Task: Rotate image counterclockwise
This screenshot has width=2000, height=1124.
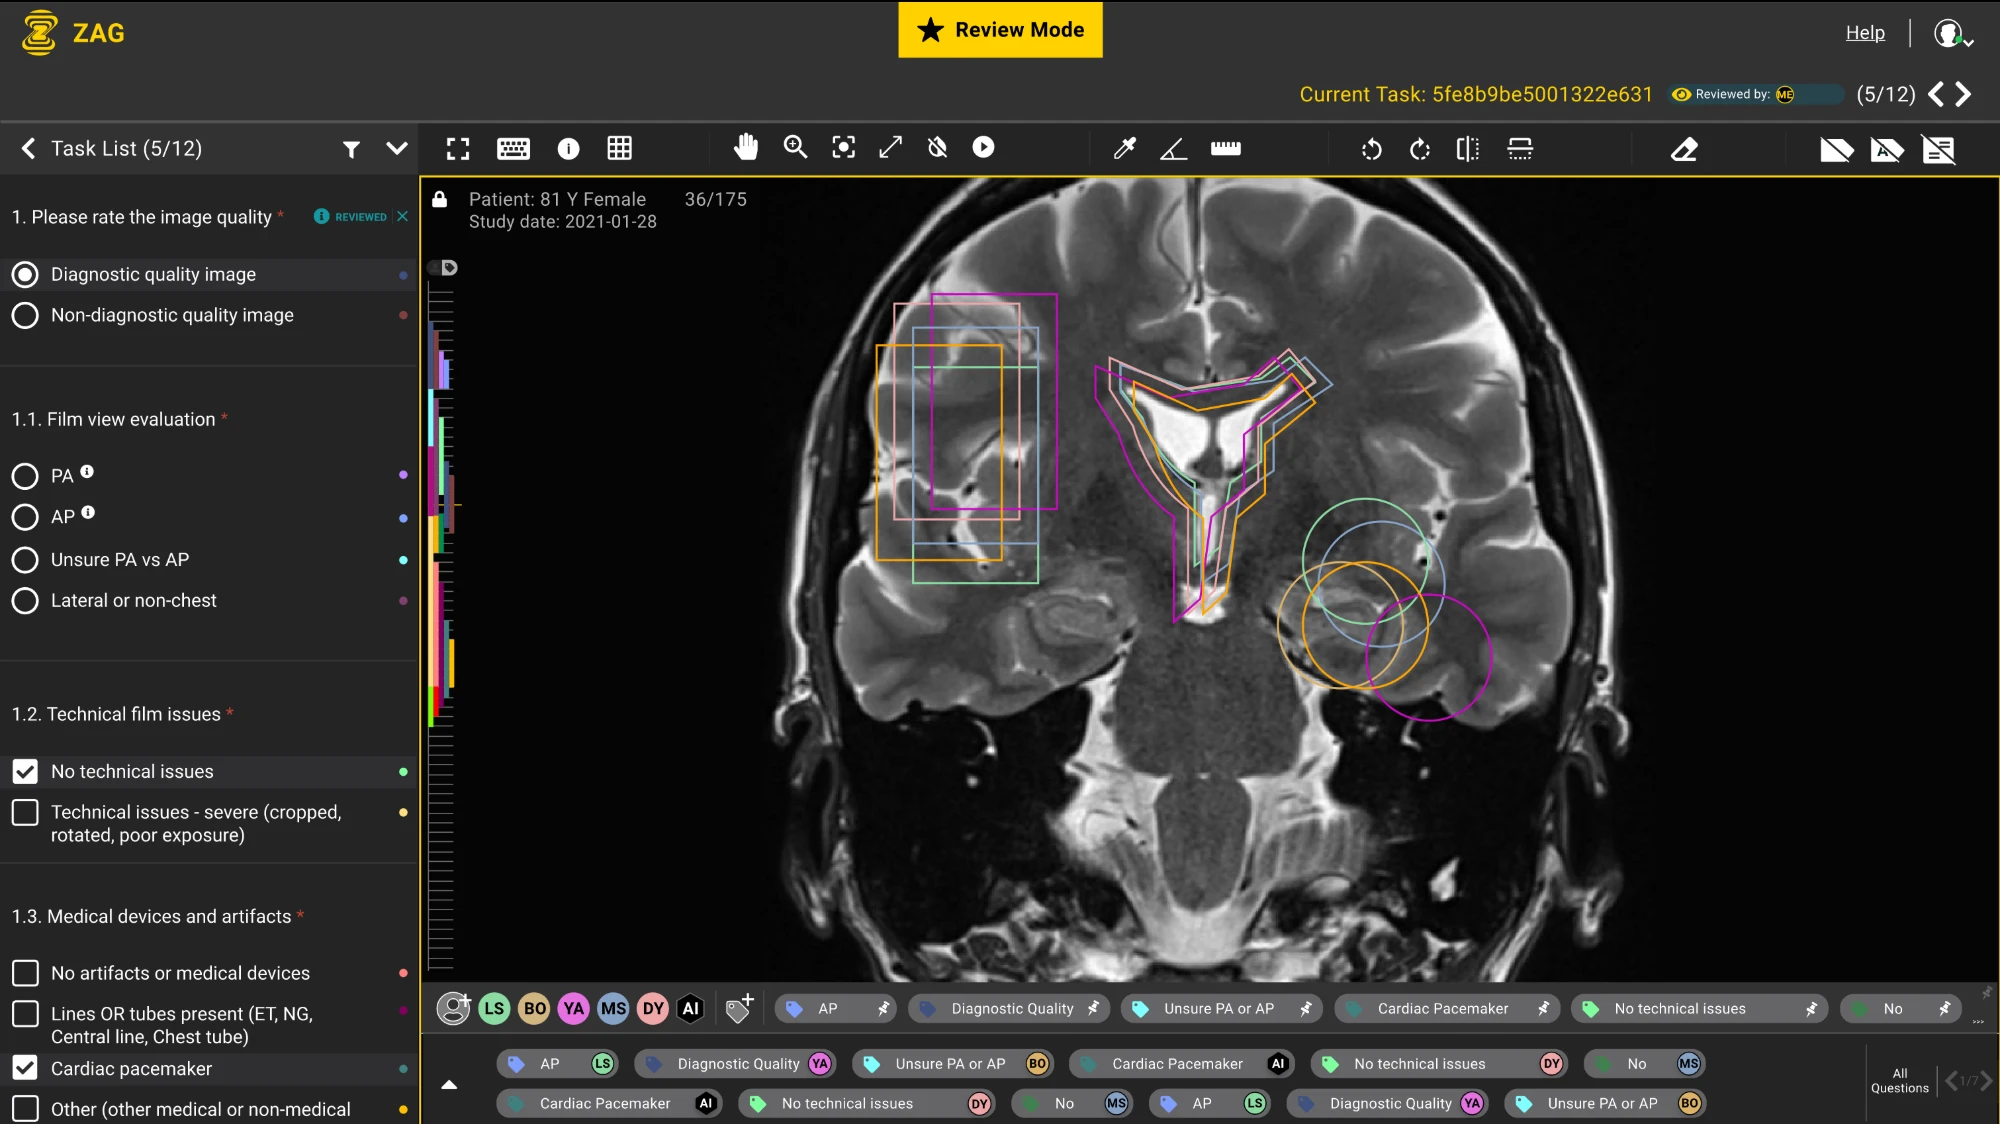Action: click(1372, 149)
